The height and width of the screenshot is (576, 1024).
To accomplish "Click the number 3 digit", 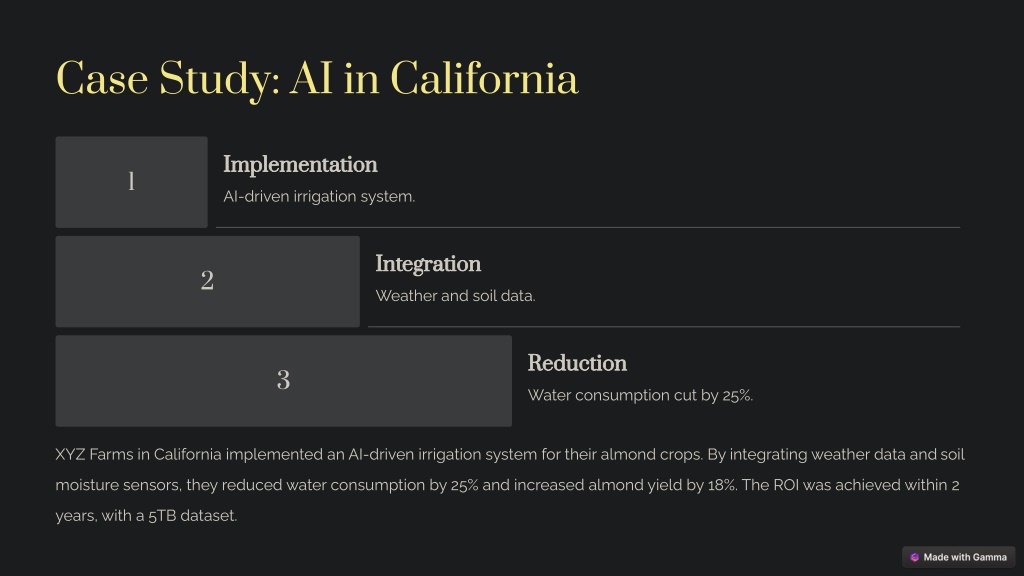I will click(283, 380).
